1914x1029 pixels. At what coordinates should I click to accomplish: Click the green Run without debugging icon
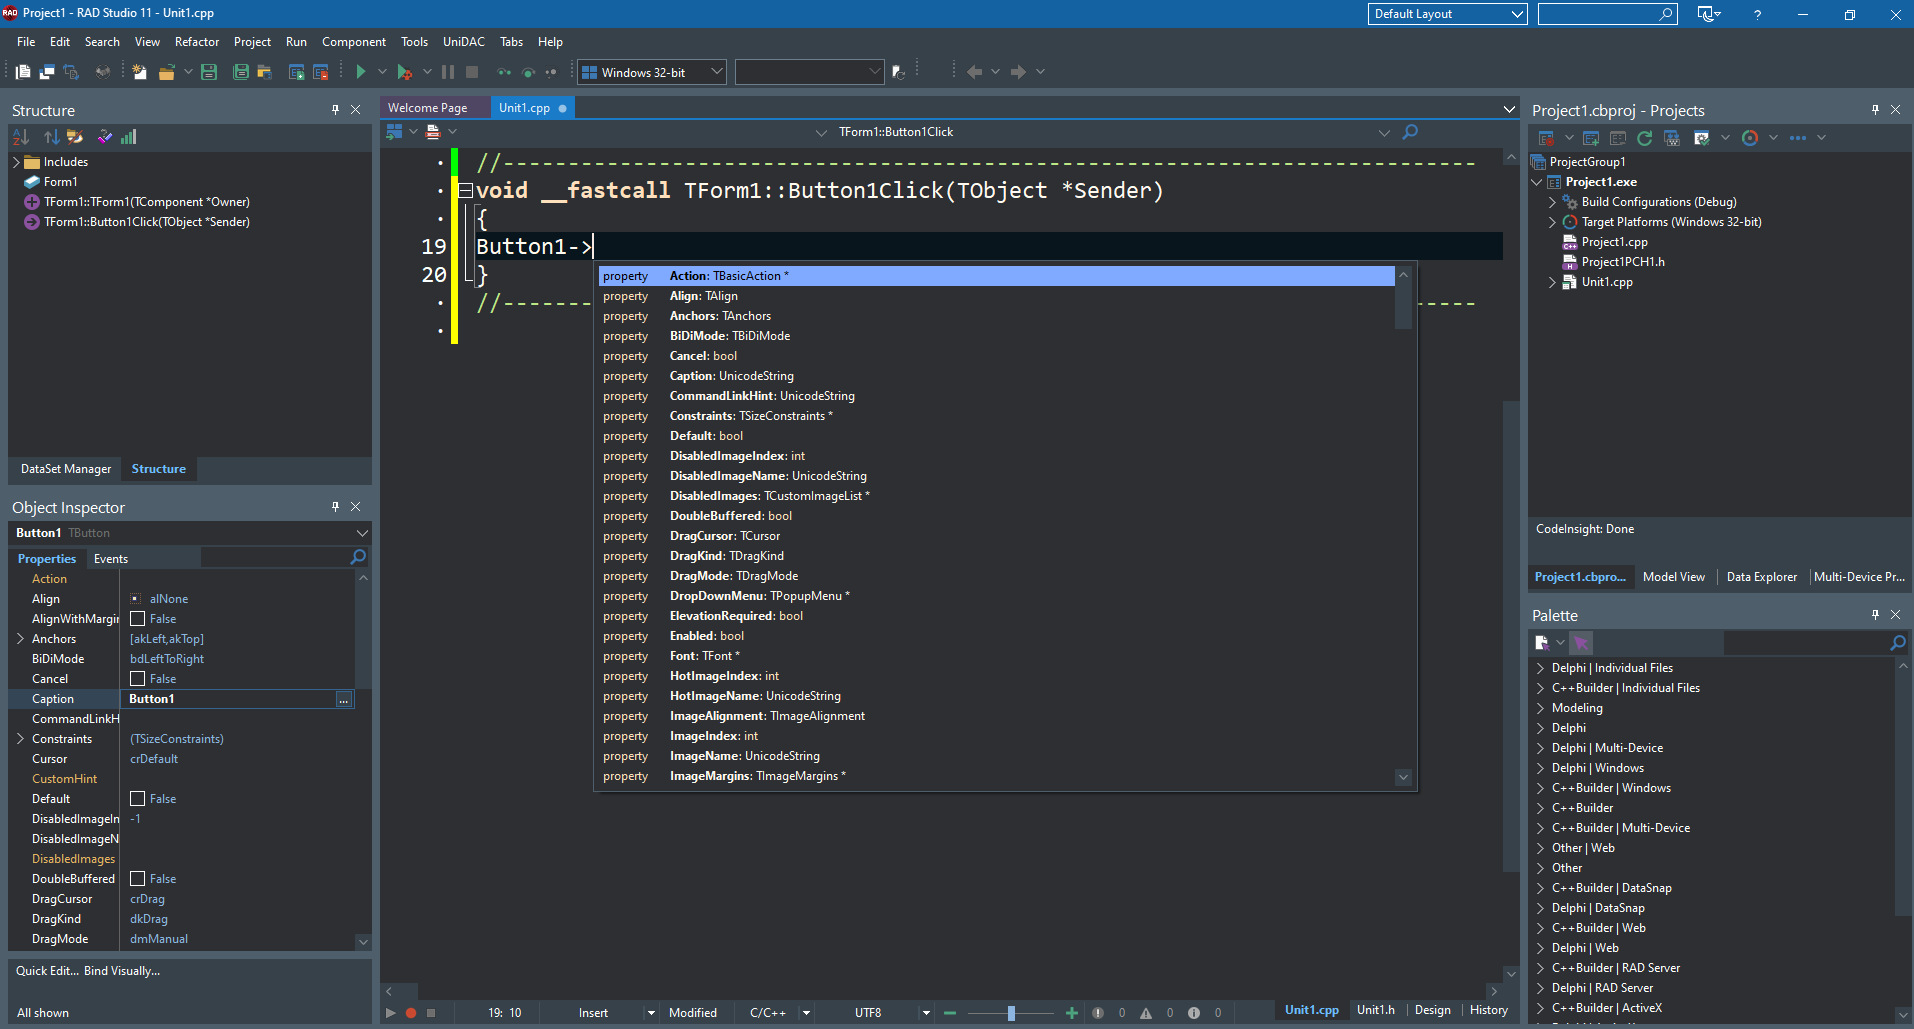[x=361, y=72]
